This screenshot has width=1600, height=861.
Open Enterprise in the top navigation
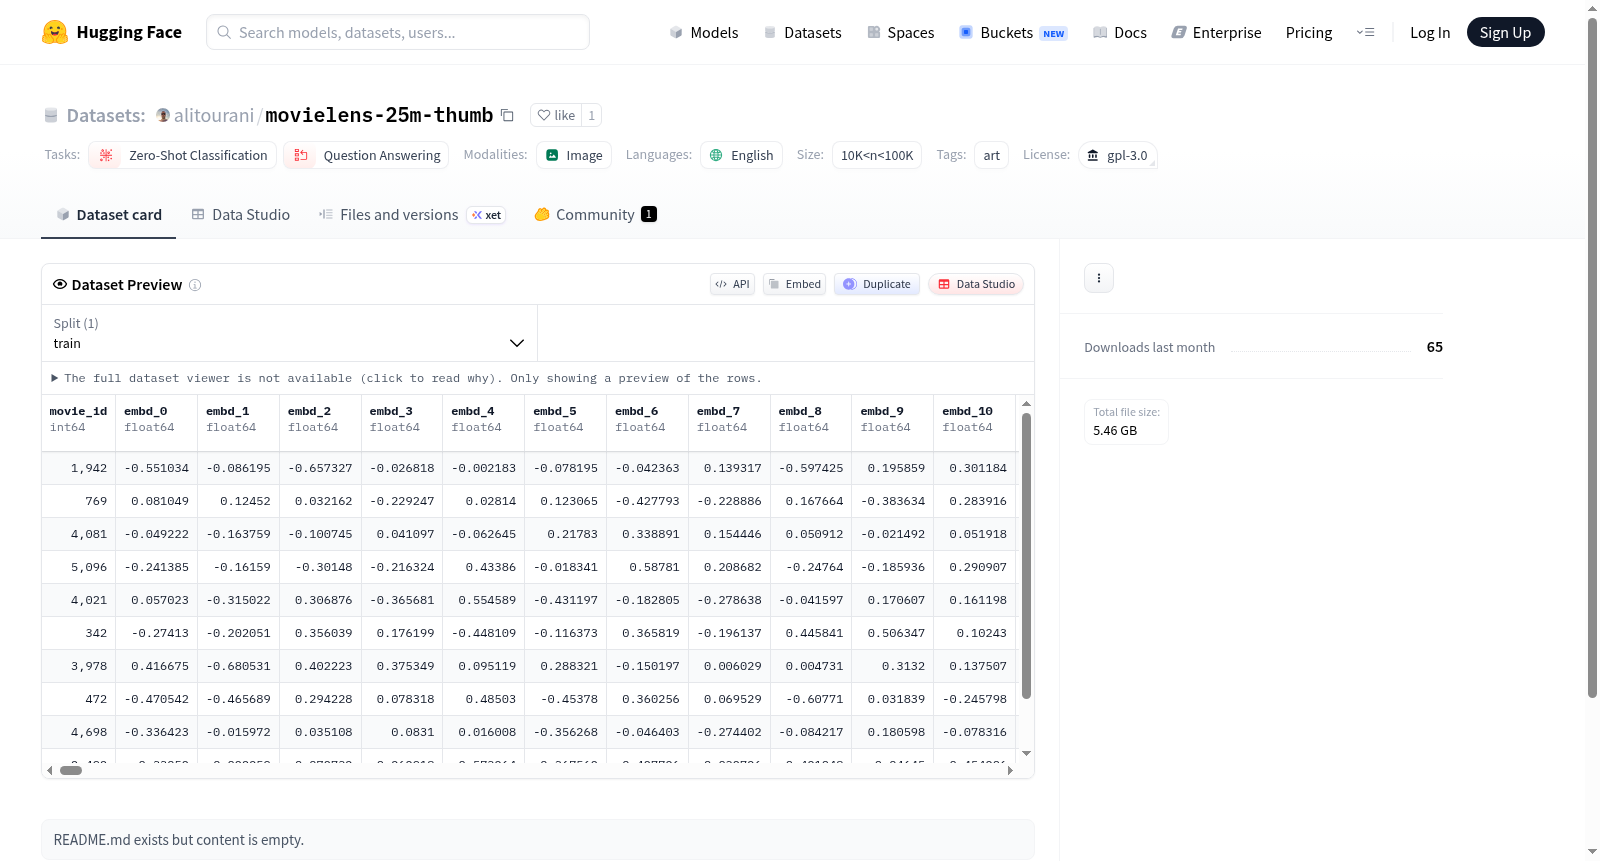tap(1216, 32)
